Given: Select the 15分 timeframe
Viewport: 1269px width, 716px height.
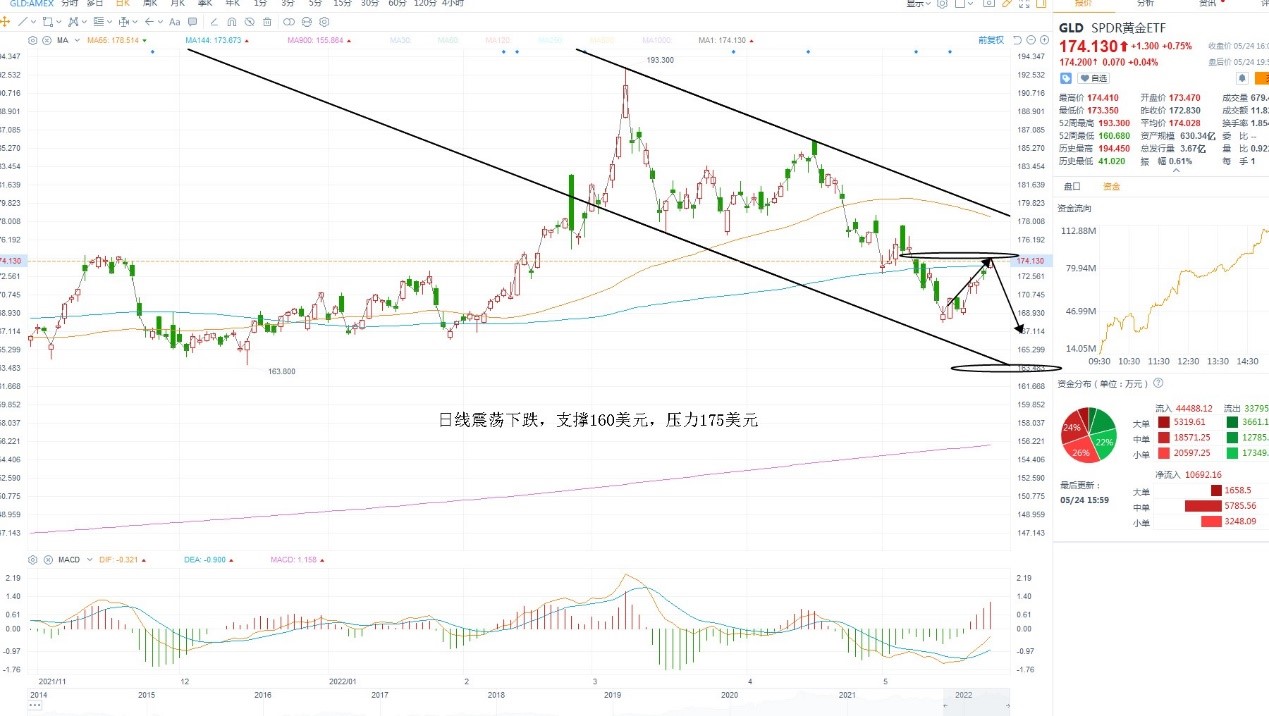Looking at the screenshot, I should coord(343,4).
